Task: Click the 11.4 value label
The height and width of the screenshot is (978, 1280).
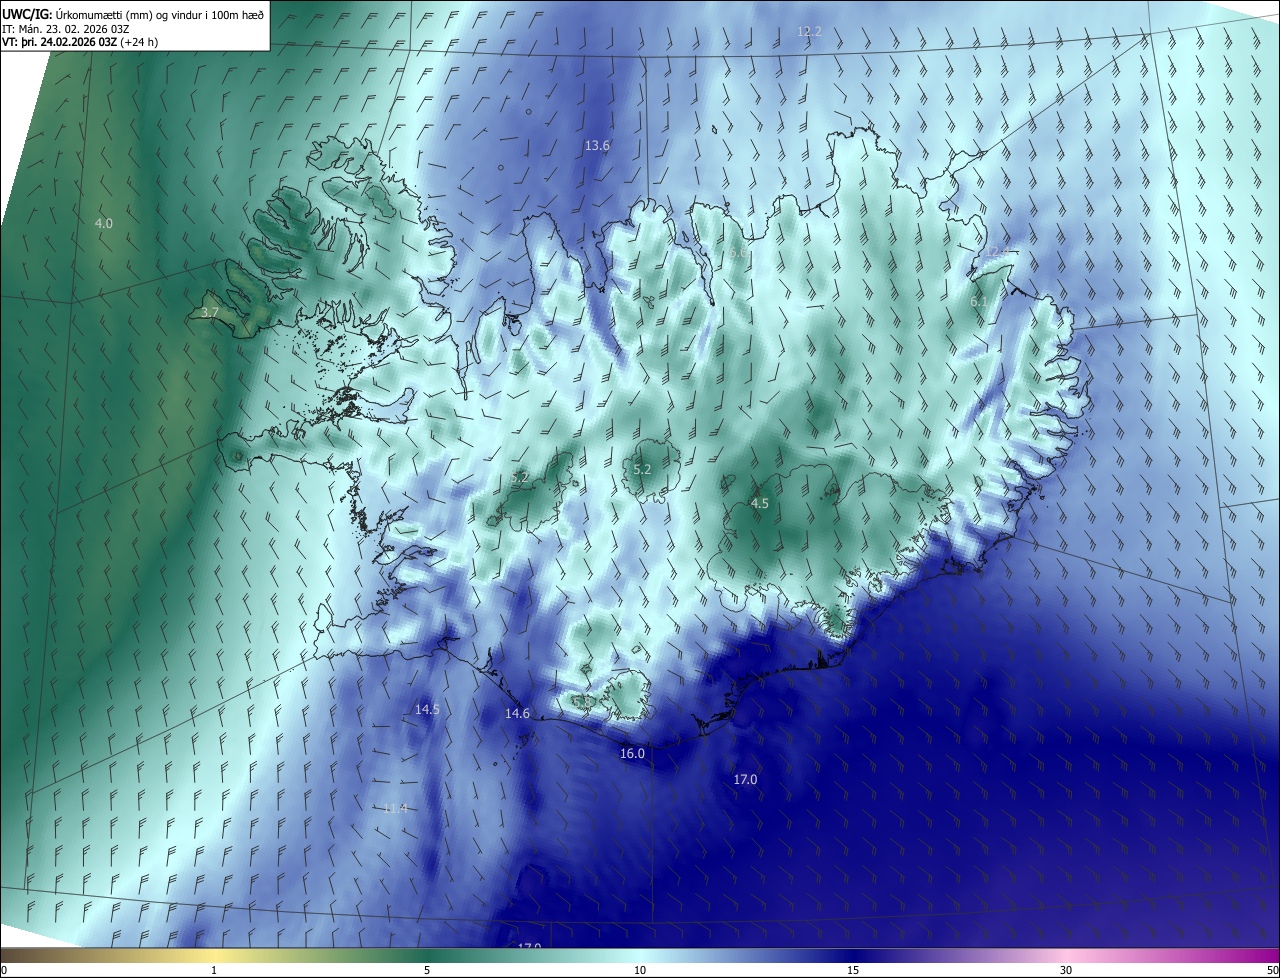Action: tap(396, 808)
